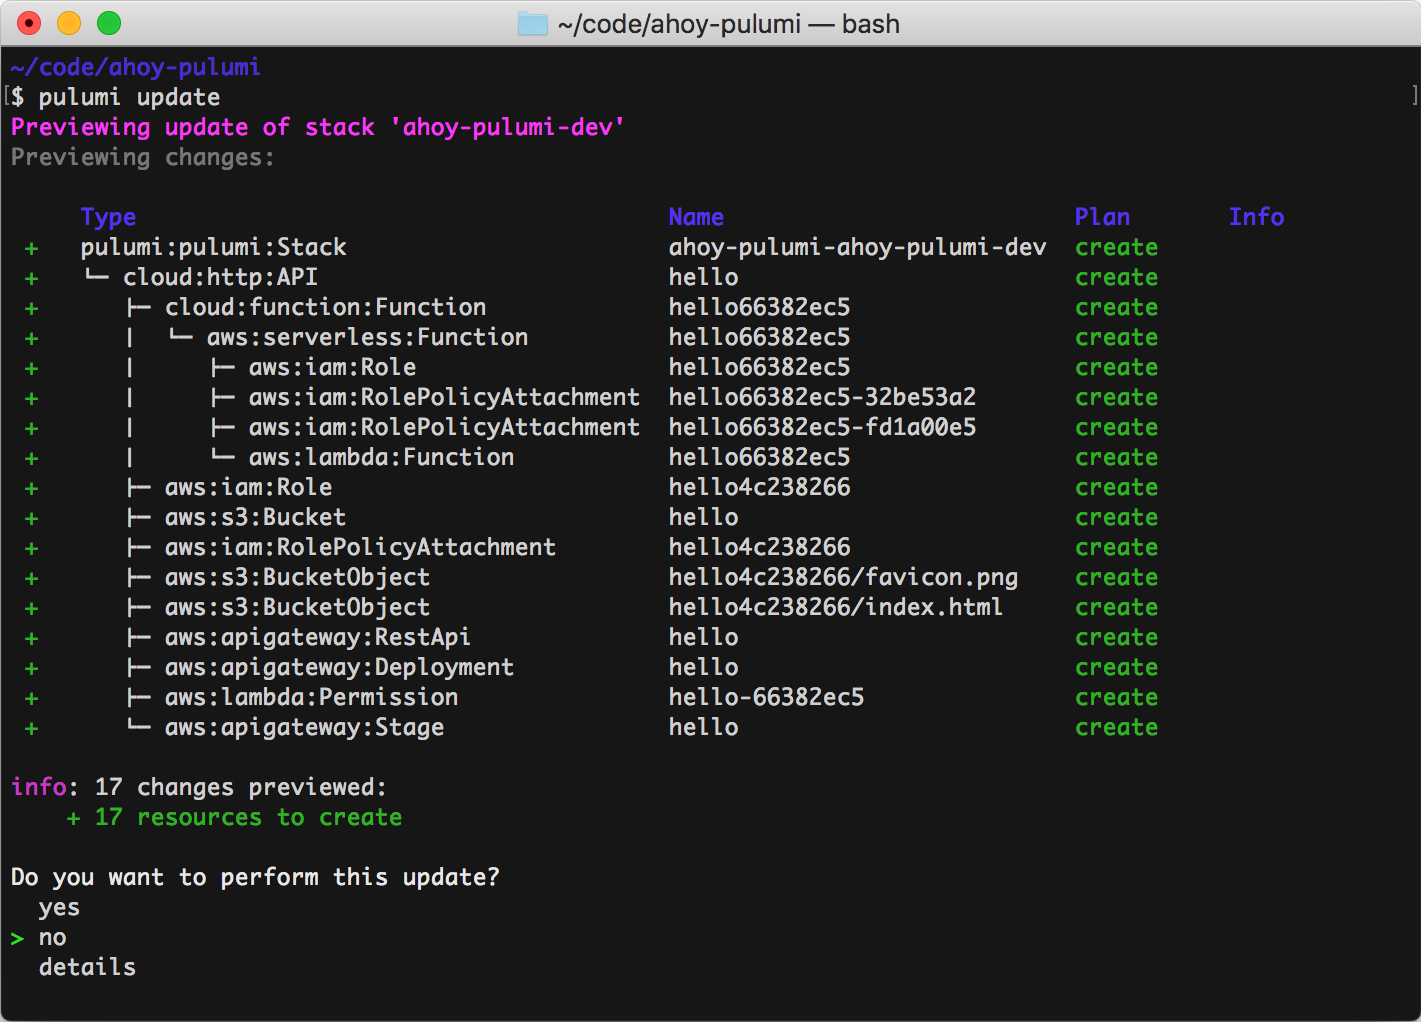The image size is (1421, 1022).
Task: Select the 'details' option in the prompt
Action: 87,967
